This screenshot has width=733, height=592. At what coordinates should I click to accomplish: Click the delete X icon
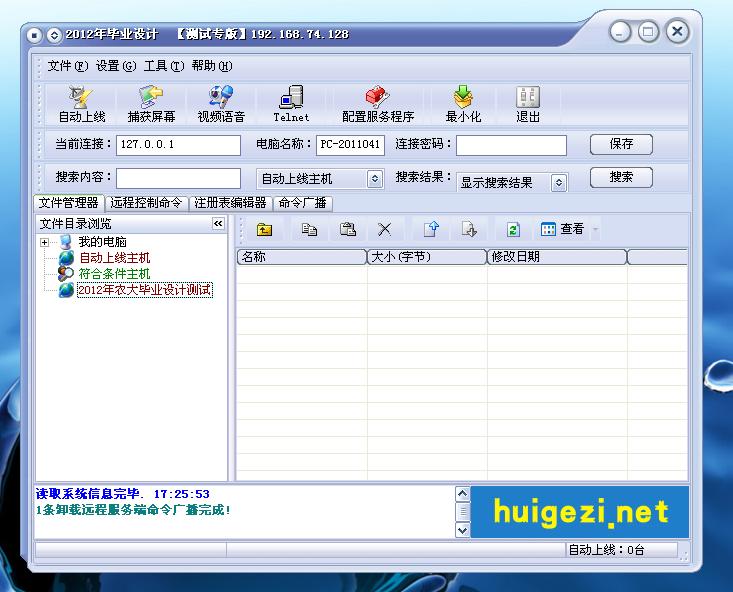click(x=384, y=229)
